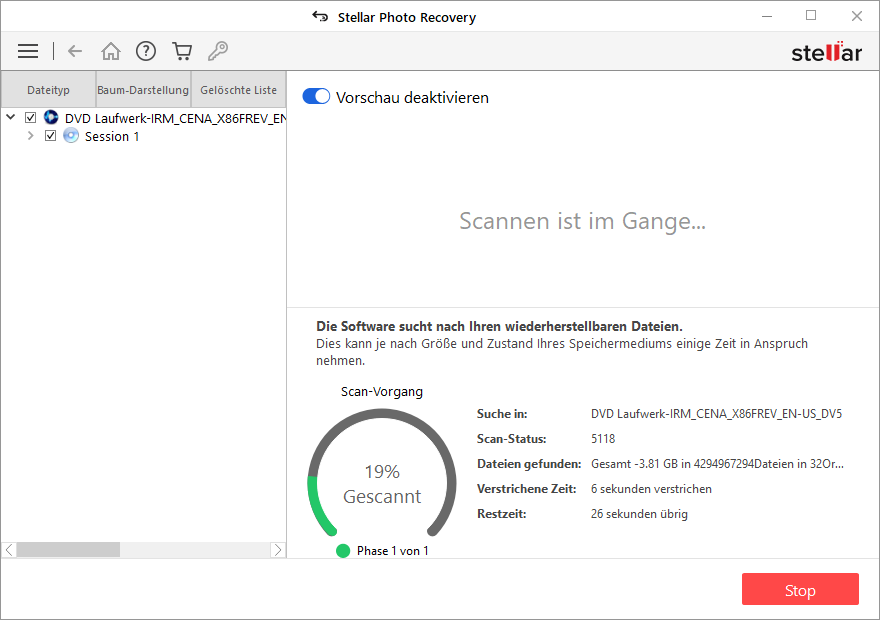Screen dimensions: 880x620
Task: Expand the Session 1 tree node
Action: pos(30,136)
